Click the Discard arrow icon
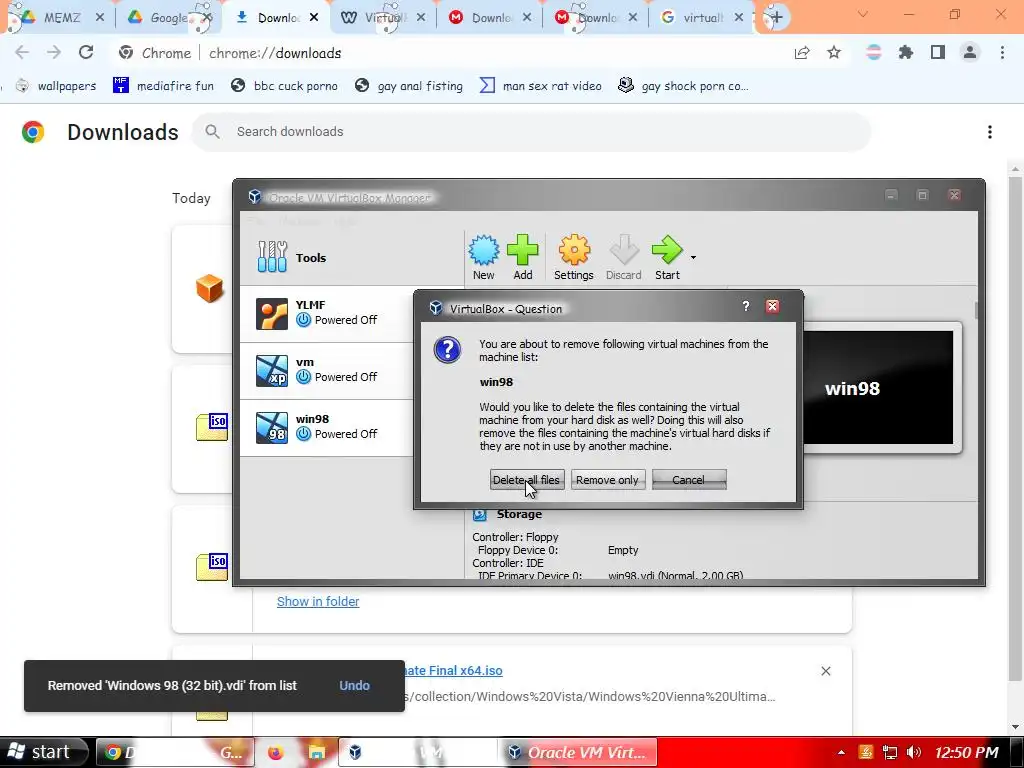The image size is (1024, 768). (624, 257)
